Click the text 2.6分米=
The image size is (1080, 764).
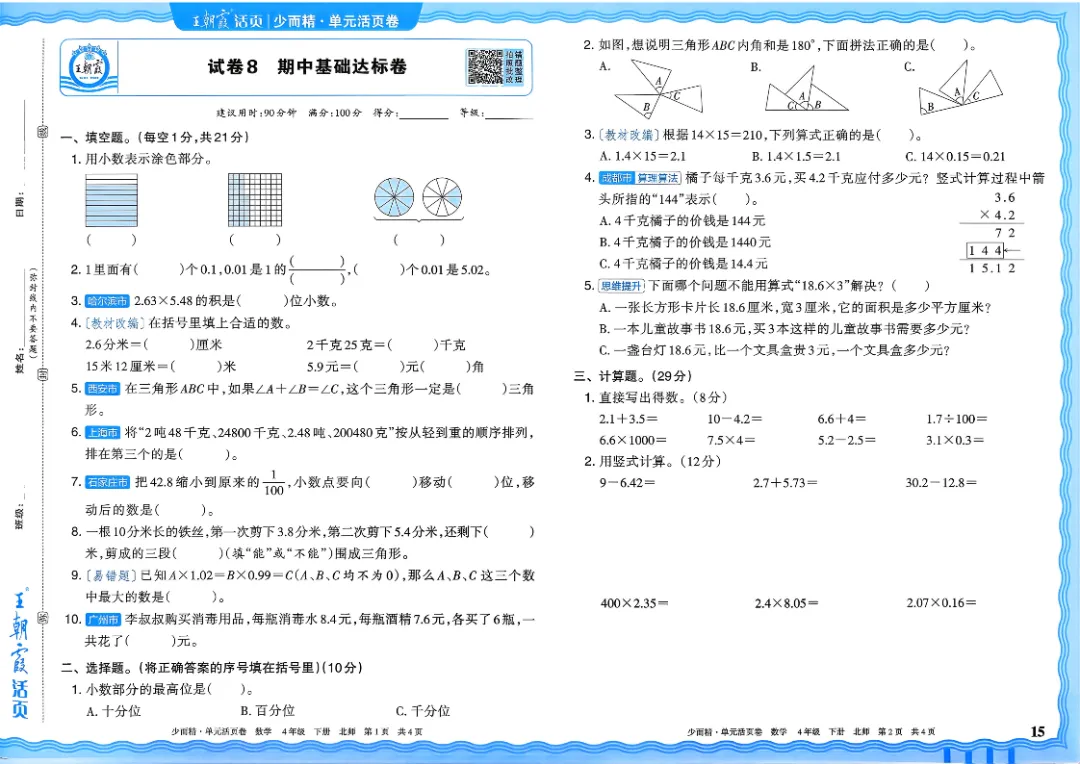coord(113,345)
